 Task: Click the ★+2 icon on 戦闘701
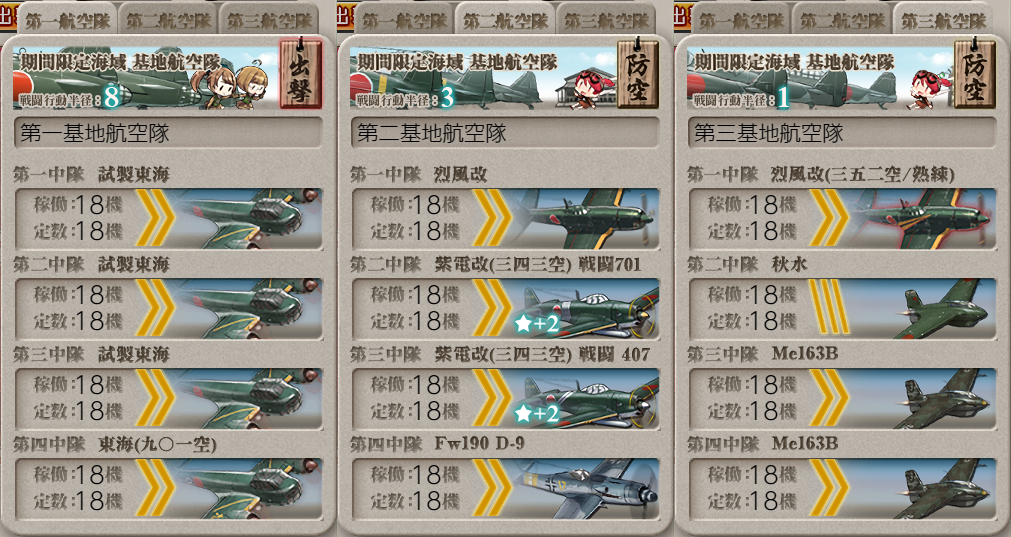coord(536,324)
